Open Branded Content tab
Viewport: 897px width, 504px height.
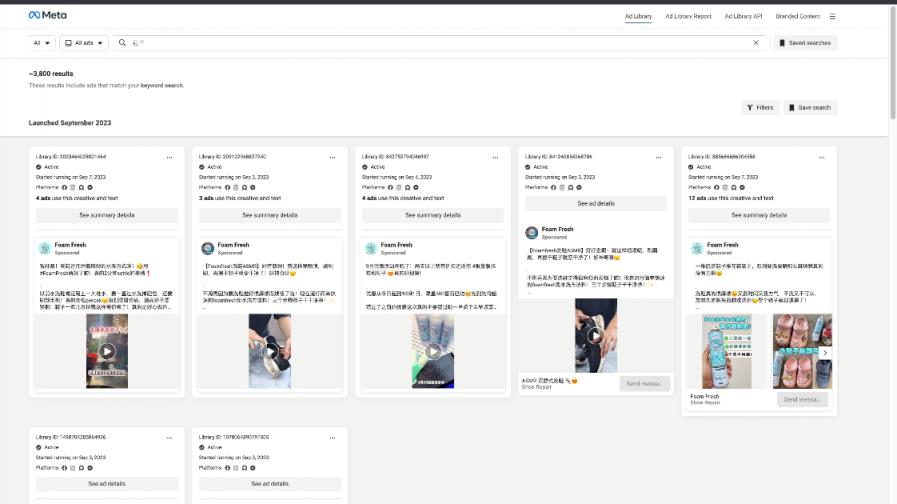(x=797, y=17)
